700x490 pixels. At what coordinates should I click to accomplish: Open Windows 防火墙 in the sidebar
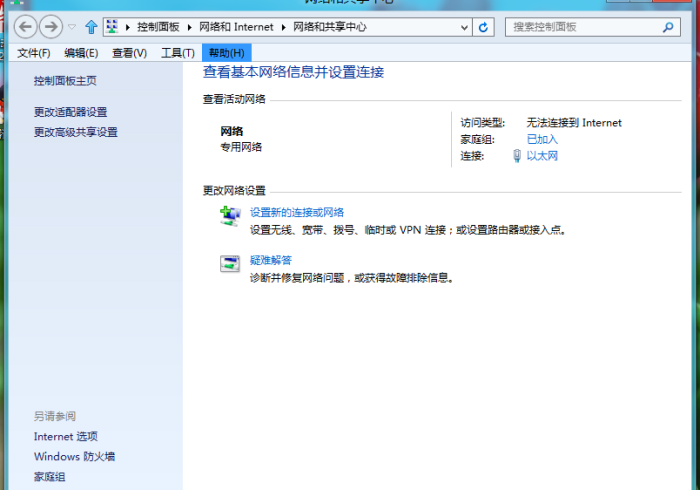coord(75,457)
